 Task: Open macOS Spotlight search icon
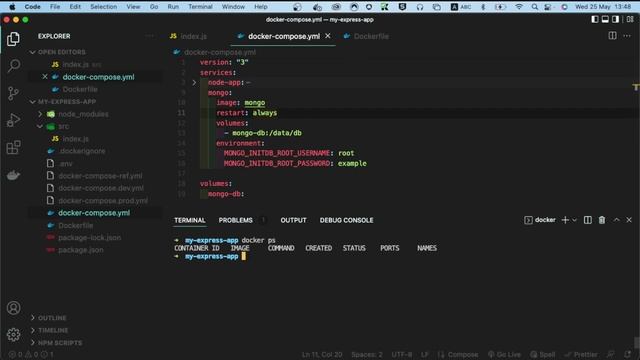tap(535, 7)
